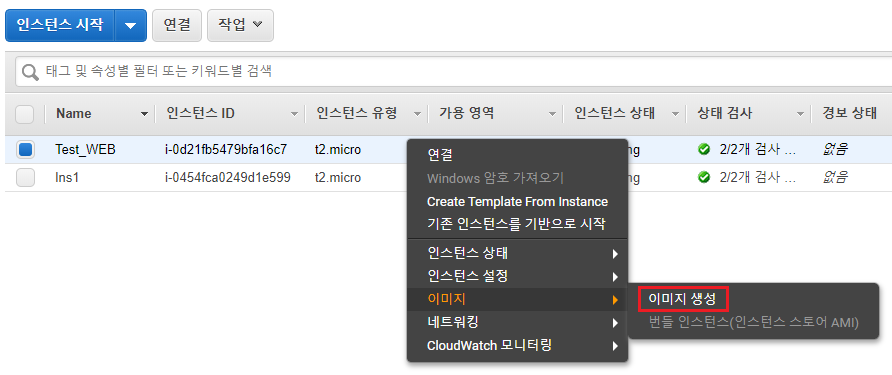Open the 가용 영역 column sort arrow
892x375 pixels.
coord(552,114)
